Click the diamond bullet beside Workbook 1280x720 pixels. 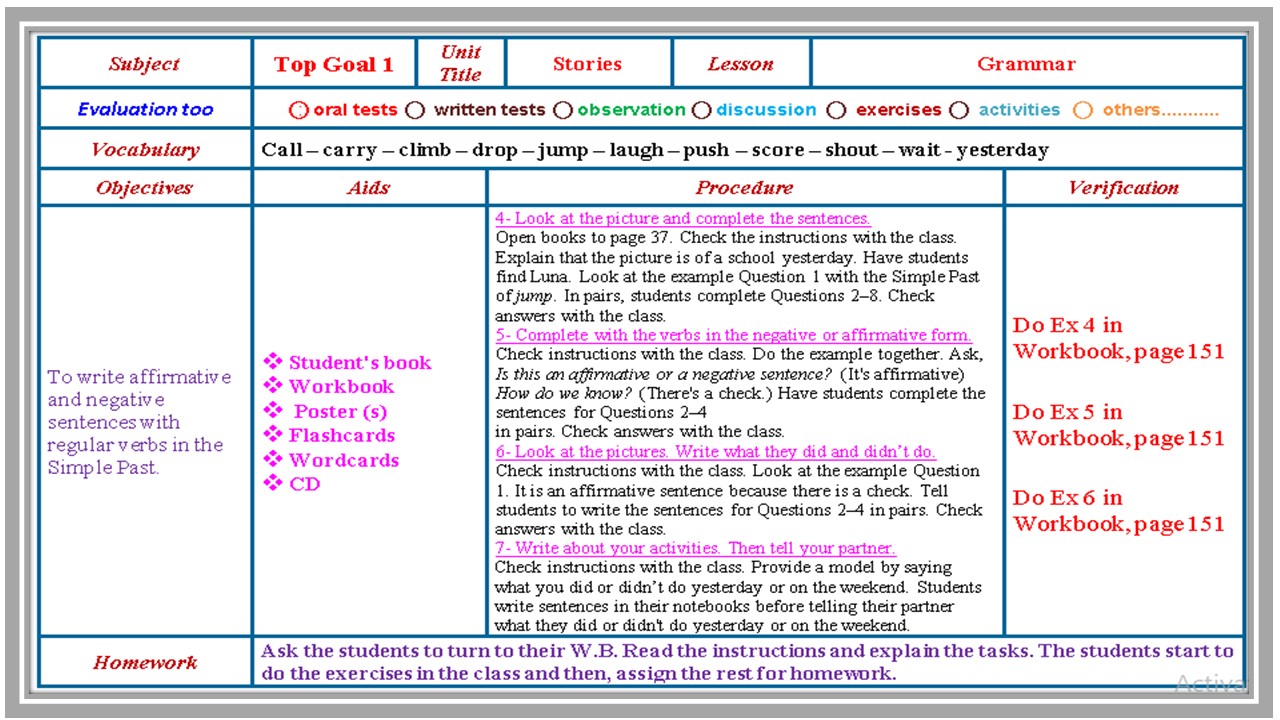[x=273, y=386]
